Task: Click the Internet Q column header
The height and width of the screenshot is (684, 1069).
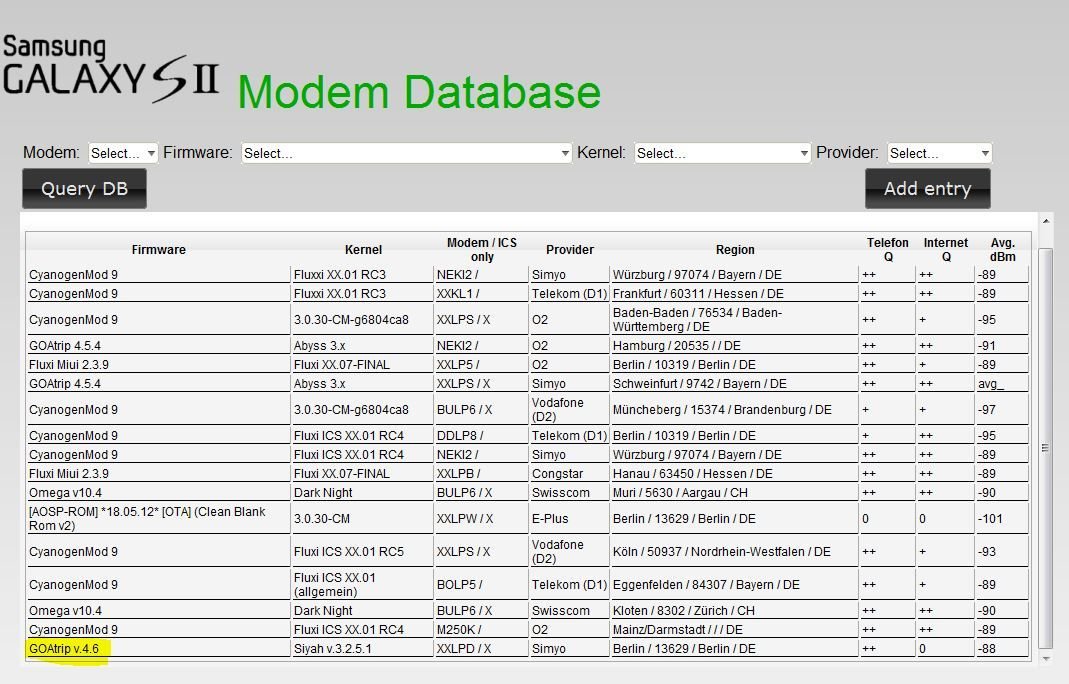Action: click(x=946, y=250)
